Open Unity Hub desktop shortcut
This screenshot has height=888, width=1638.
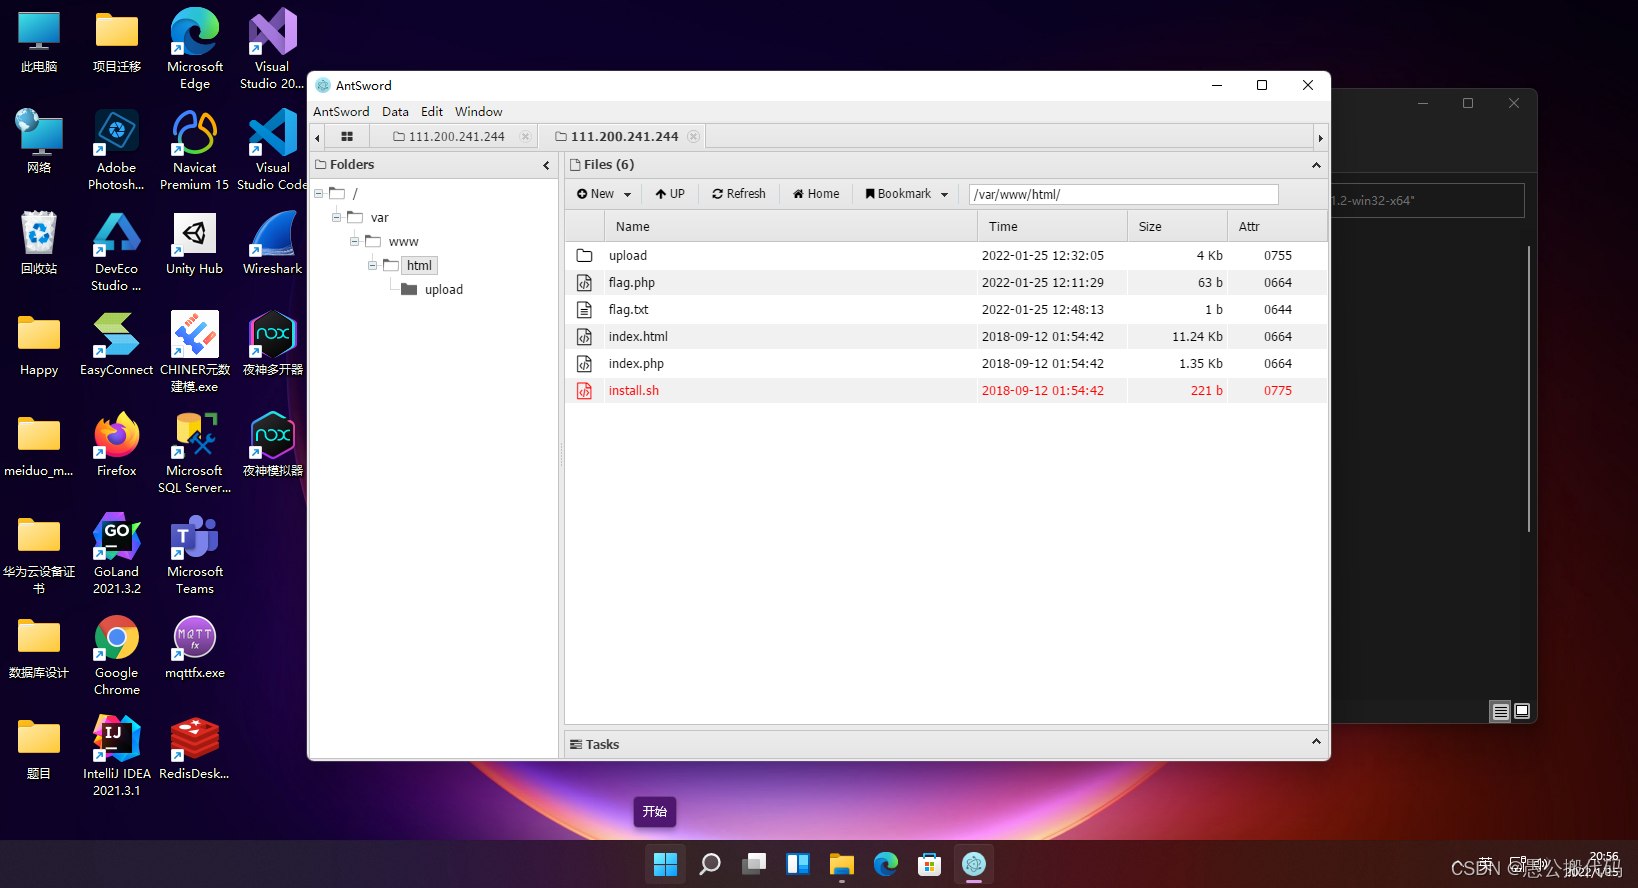pyautogui.click(x=194, y=243)
